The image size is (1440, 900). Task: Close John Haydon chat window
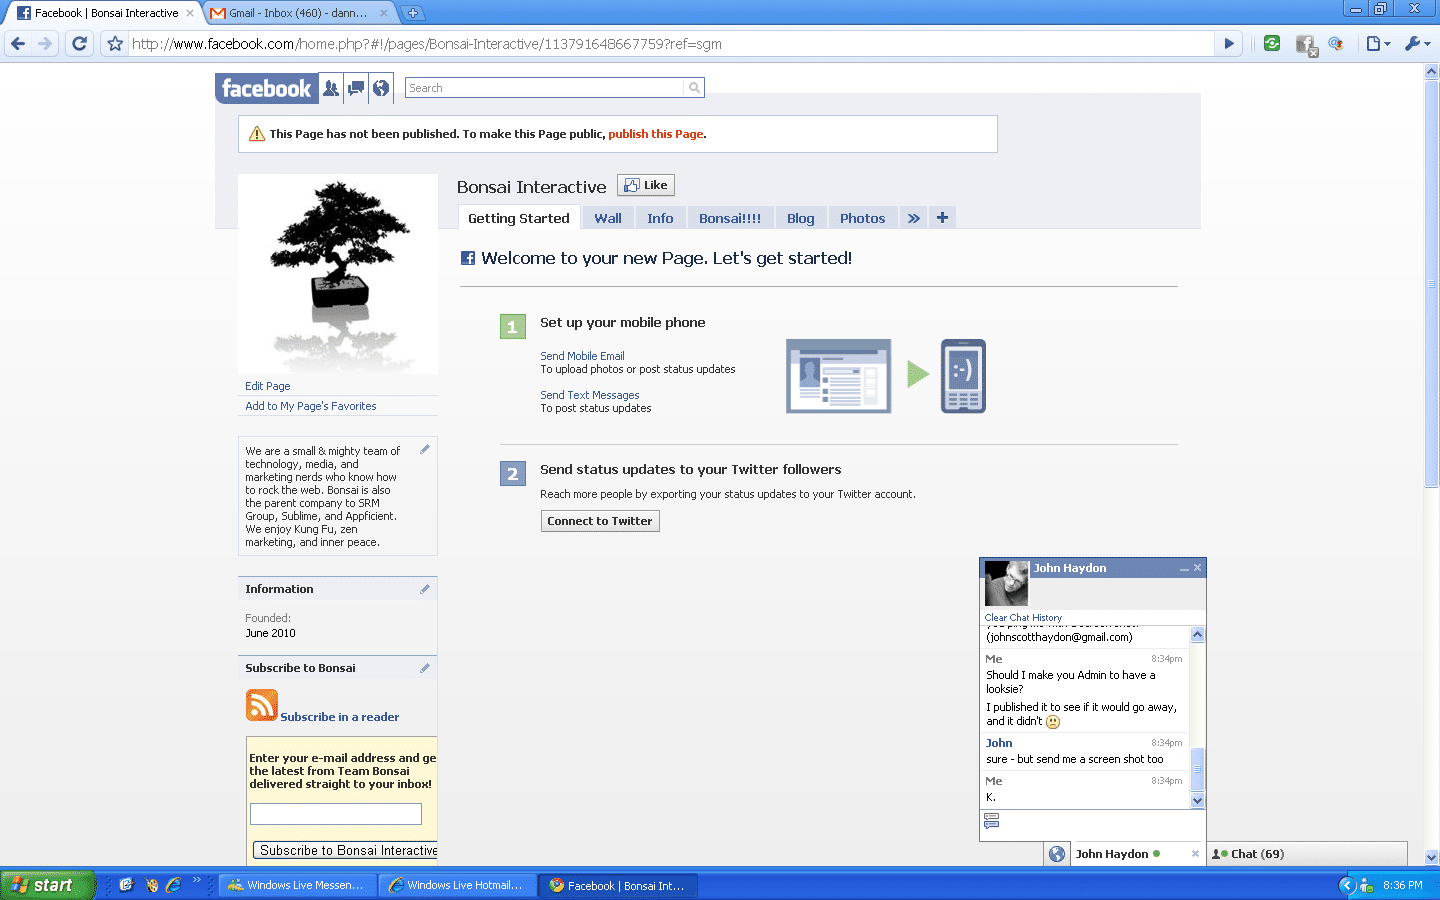tap(1197, 568)
